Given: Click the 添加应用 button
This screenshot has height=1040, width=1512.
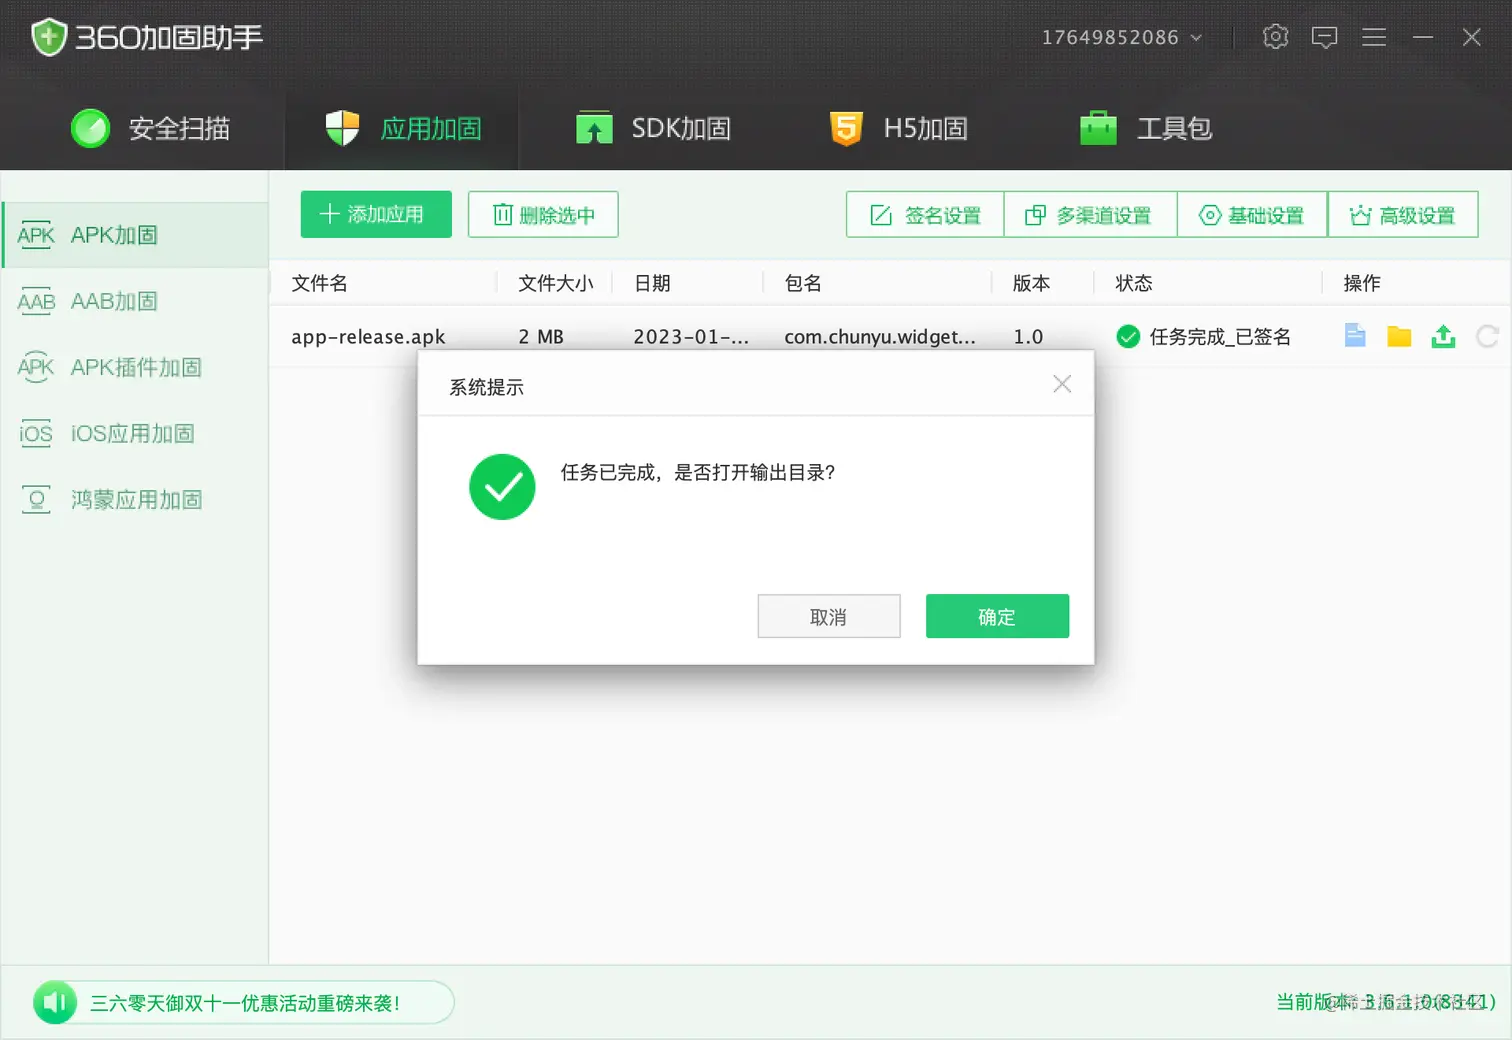Looking at the screenshot, I should click(376, 214).
